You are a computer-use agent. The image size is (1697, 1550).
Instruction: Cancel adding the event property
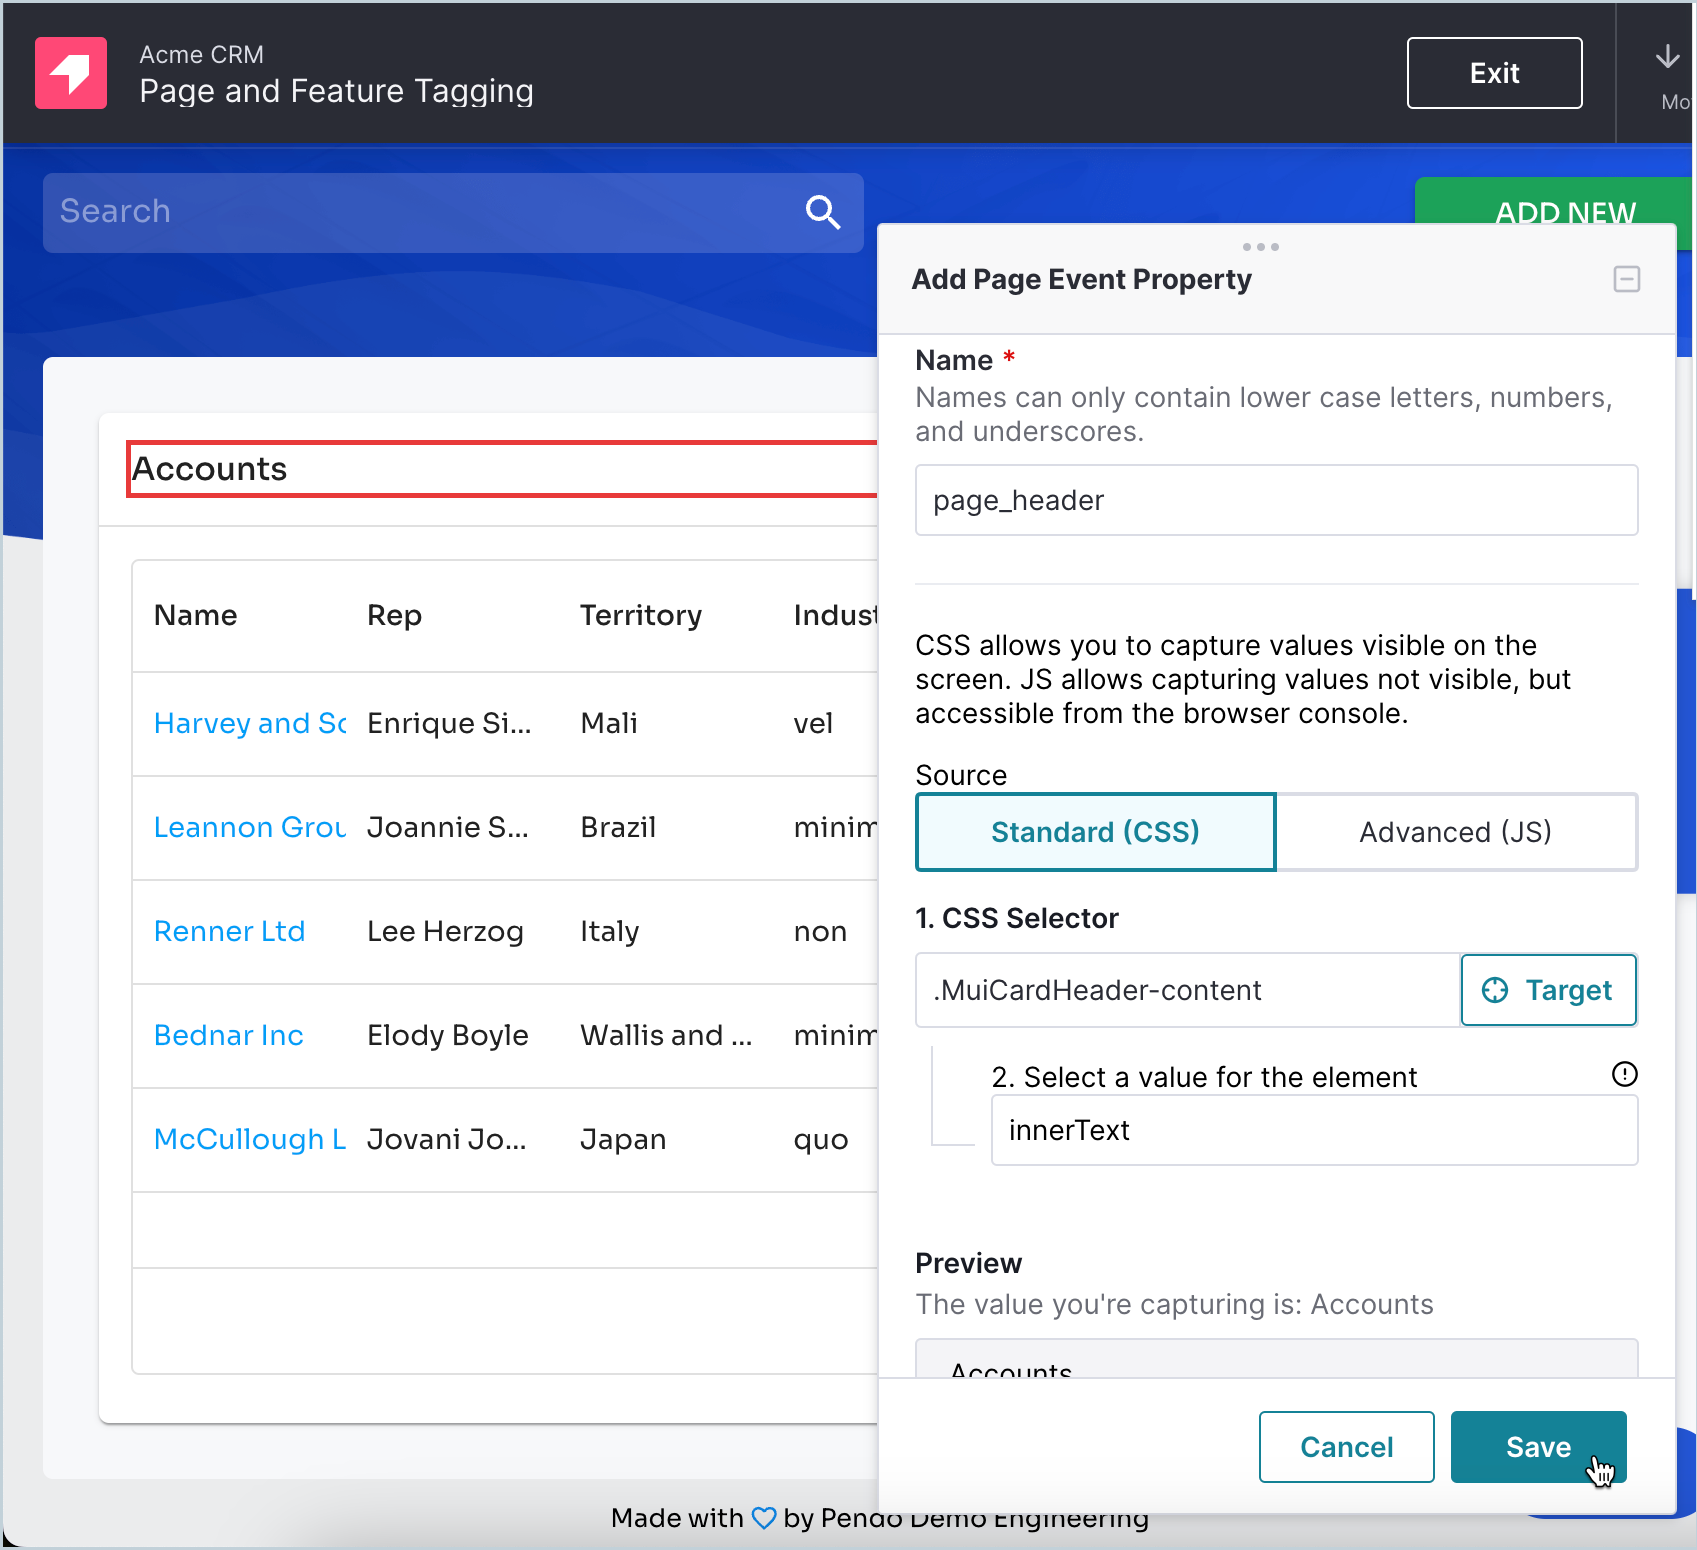click(x=1346, y=1447)
